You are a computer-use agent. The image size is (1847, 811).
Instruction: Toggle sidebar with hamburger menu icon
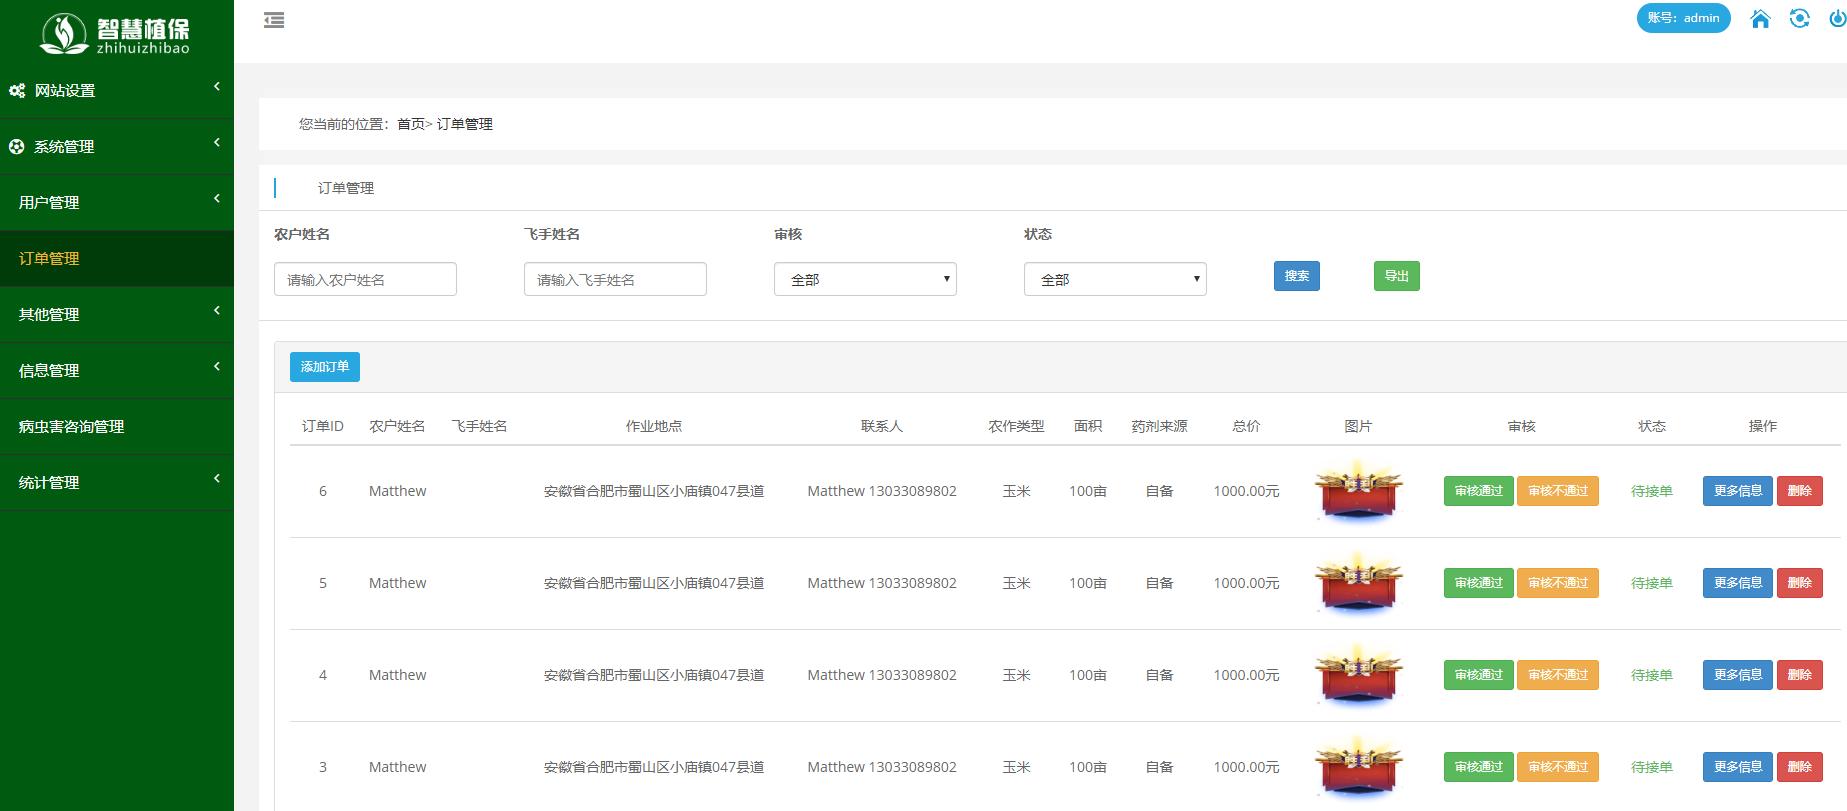274,20
